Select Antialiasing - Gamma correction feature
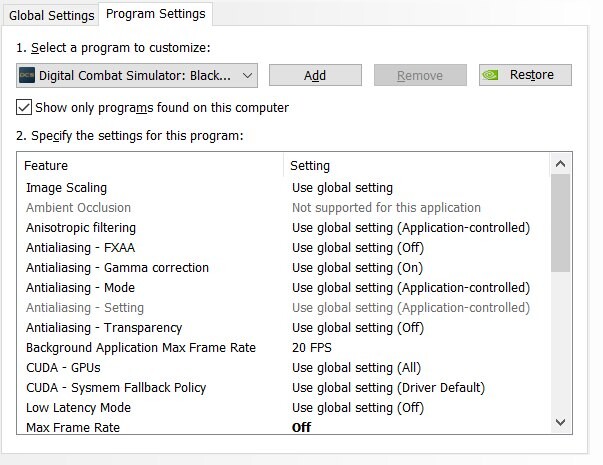This screenshot has height=465, width=603. click(117, 268)
